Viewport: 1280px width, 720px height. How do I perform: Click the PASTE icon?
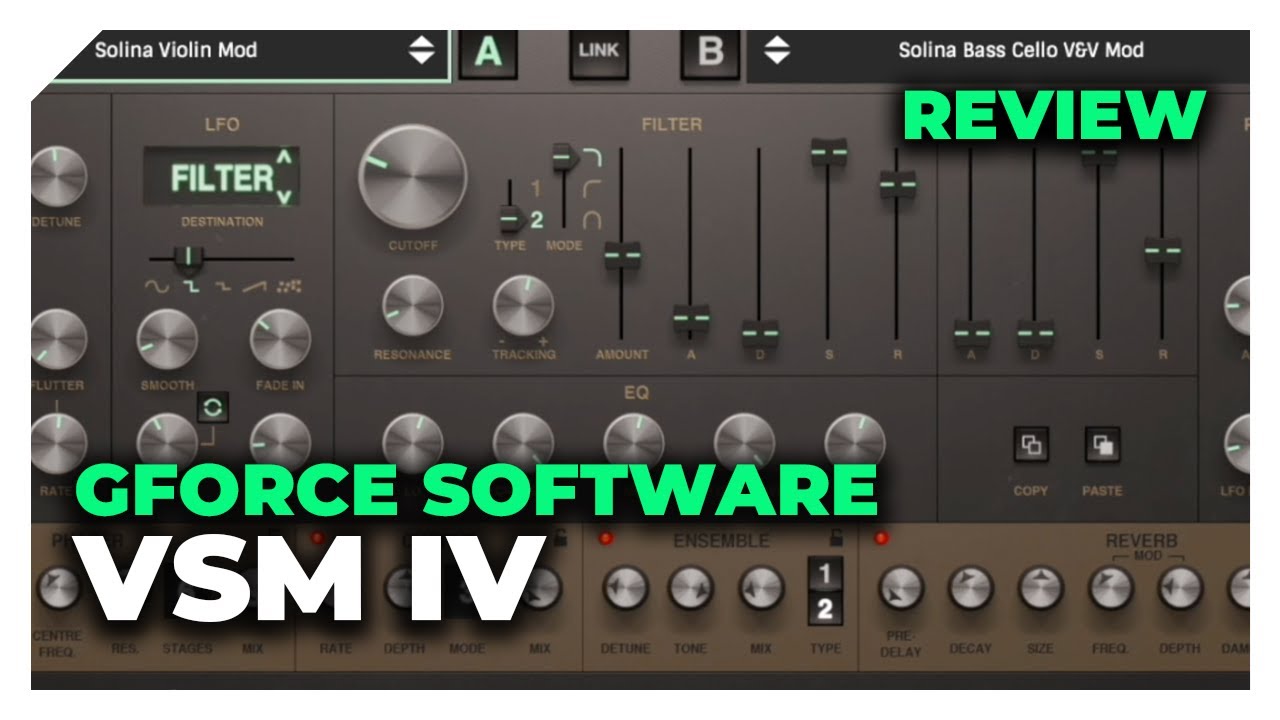tap(1102, 445)
